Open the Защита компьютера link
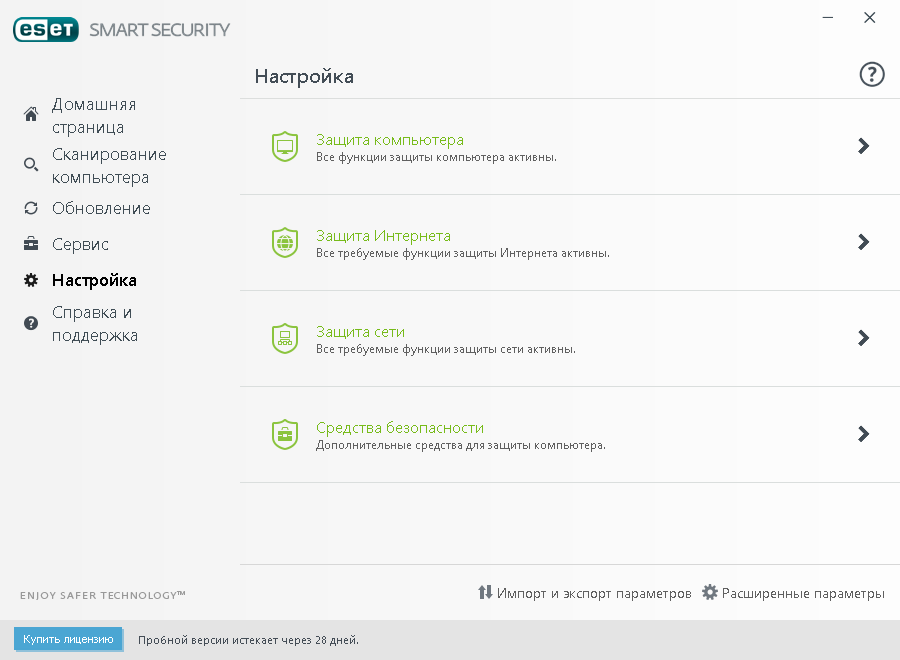 tap(390, 139)
